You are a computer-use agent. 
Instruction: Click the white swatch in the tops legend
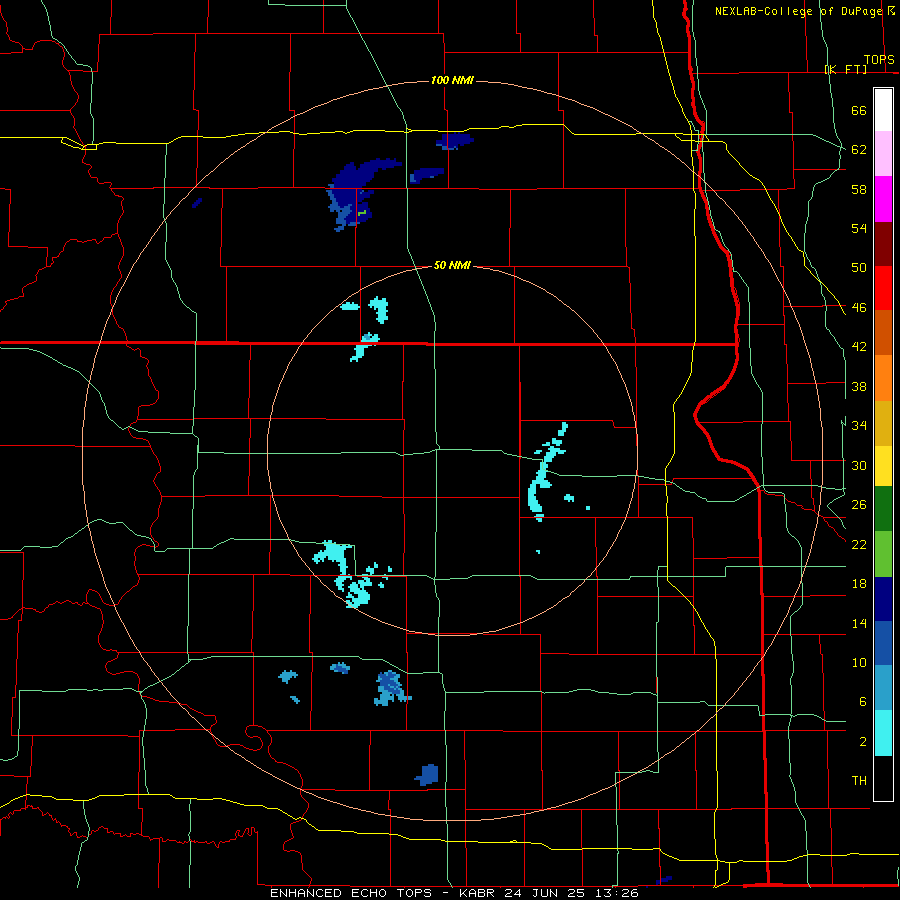click(883, 110)
